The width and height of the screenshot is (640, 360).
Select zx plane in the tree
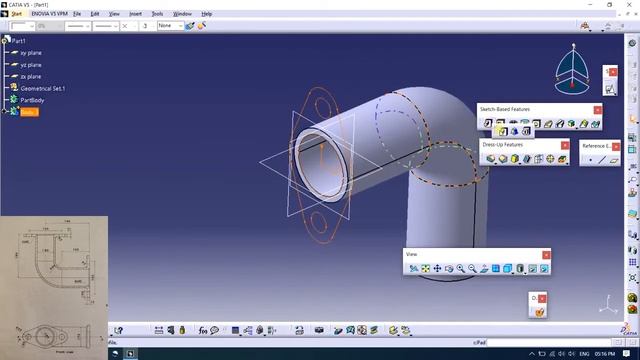coord(31,76)
